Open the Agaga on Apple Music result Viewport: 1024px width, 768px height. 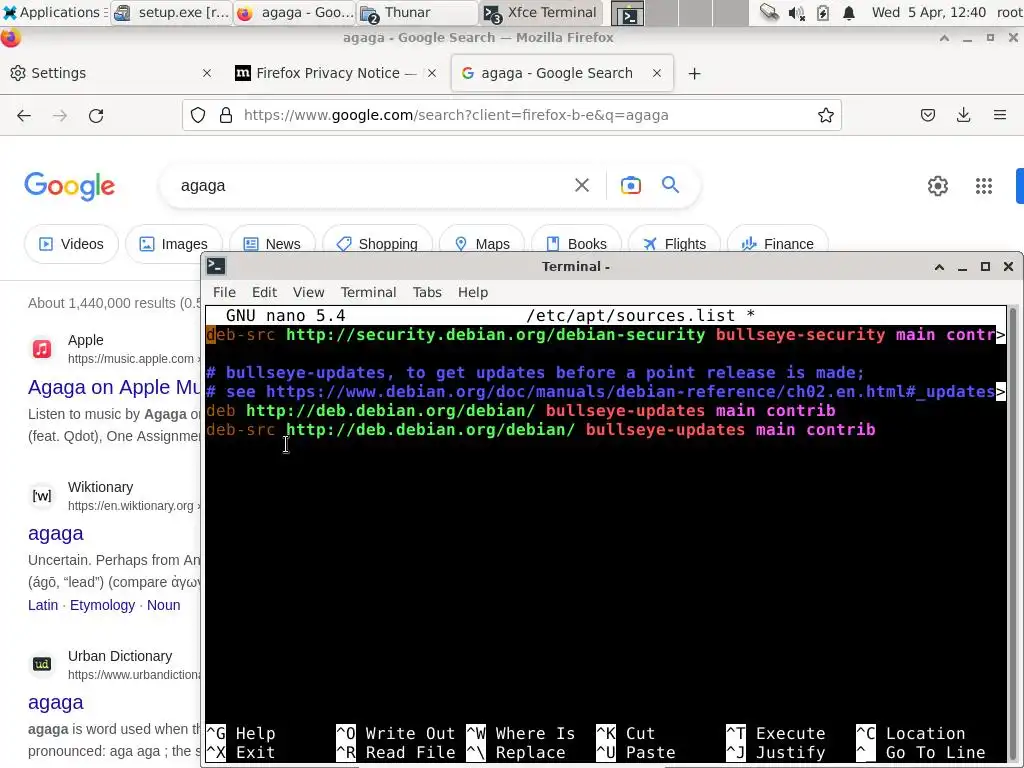coord(114,387)
